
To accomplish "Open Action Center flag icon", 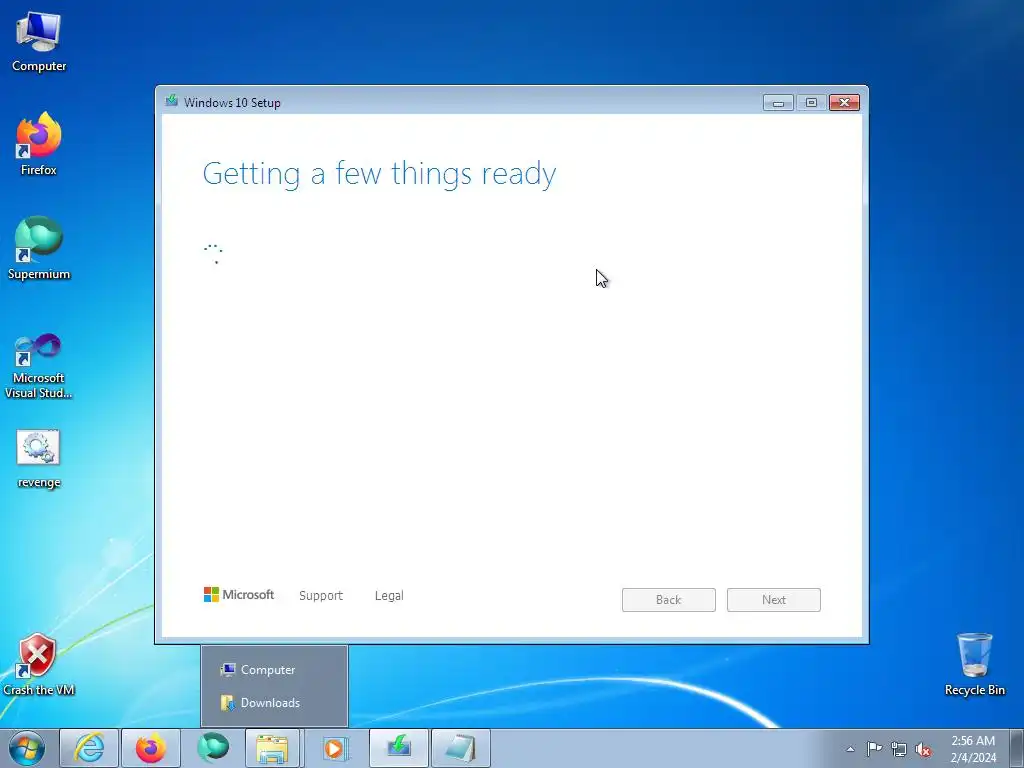I will point(874,749).
